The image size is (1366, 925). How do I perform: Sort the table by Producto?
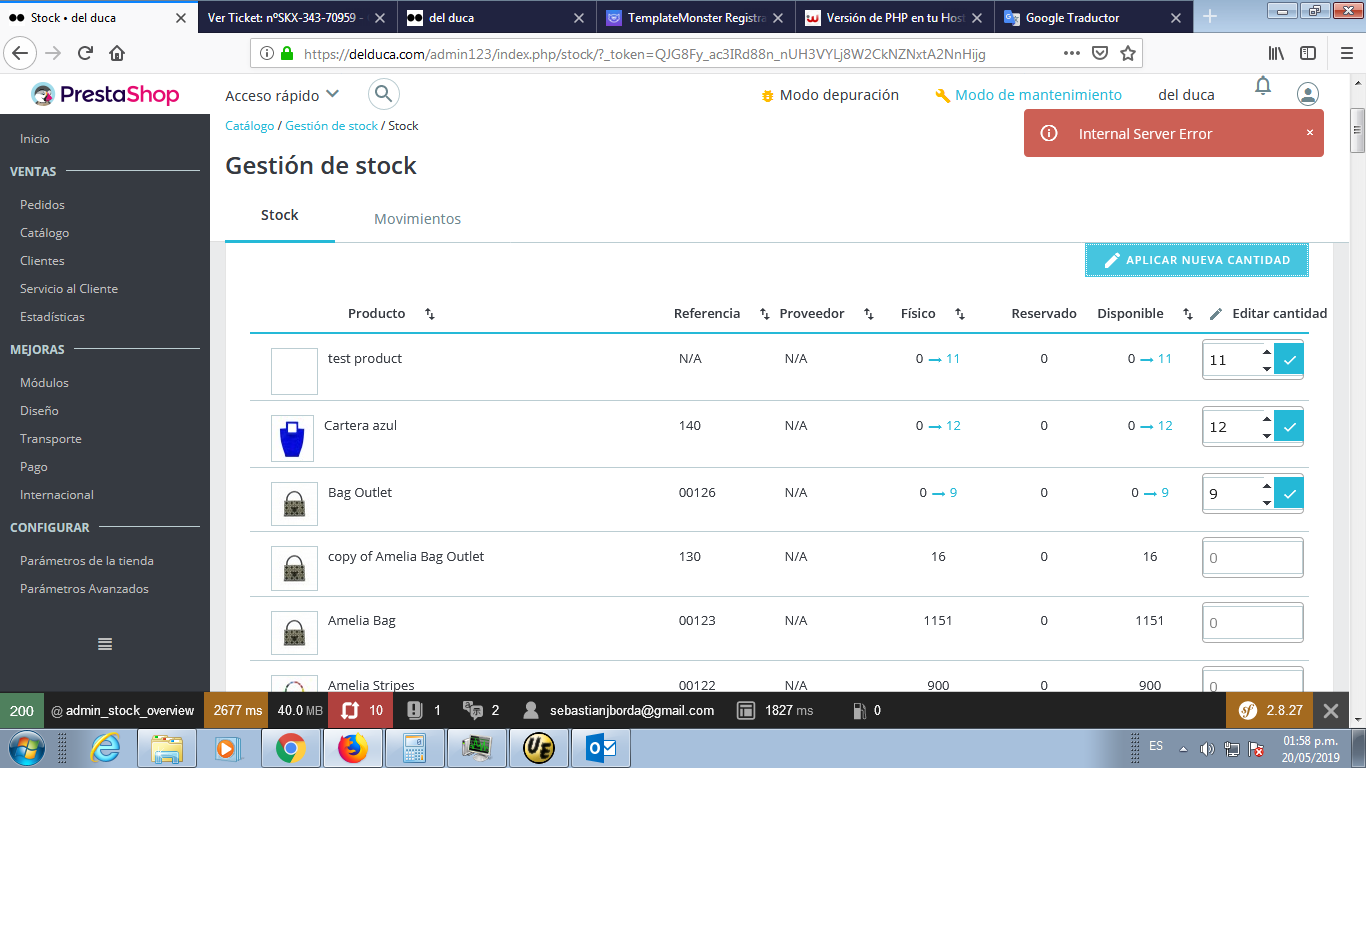pyautogui.click(x=430, y=314)
